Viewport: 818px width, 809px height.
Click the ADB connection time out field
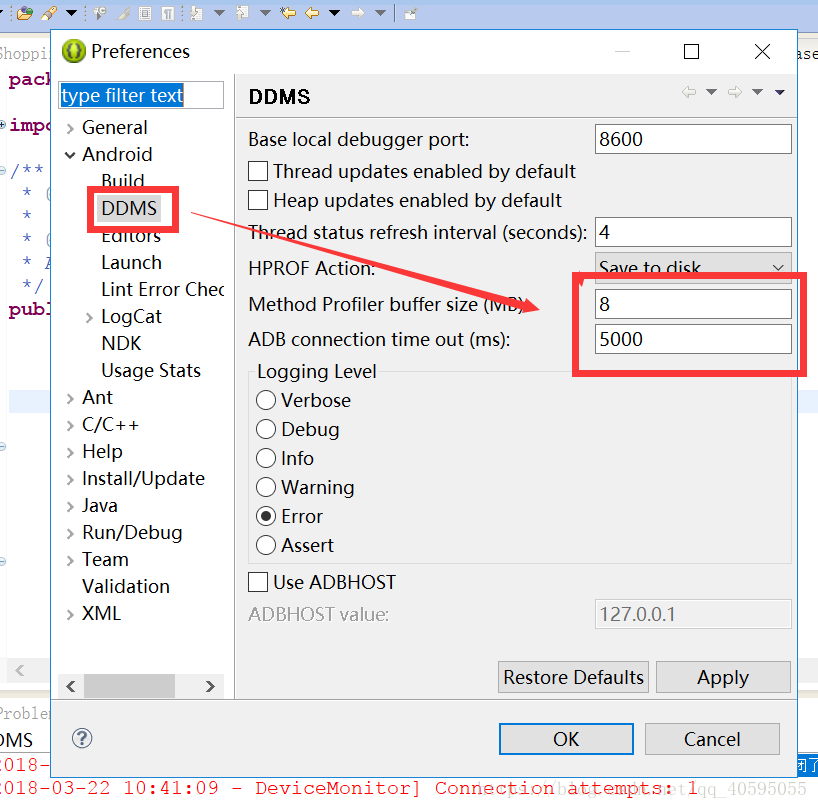click(x=693, y=339)
